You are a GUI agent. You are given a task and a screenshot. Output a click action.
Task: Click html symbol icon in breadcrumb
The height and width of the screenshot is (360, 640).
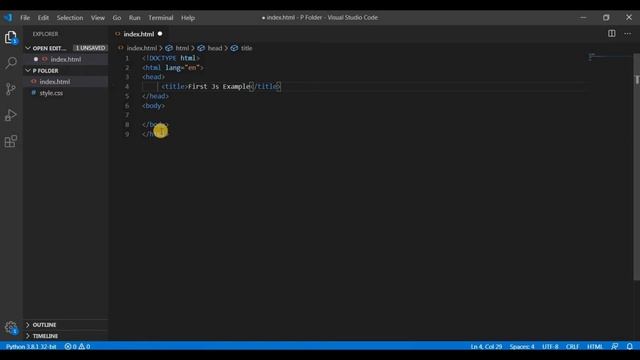[169, 48]
